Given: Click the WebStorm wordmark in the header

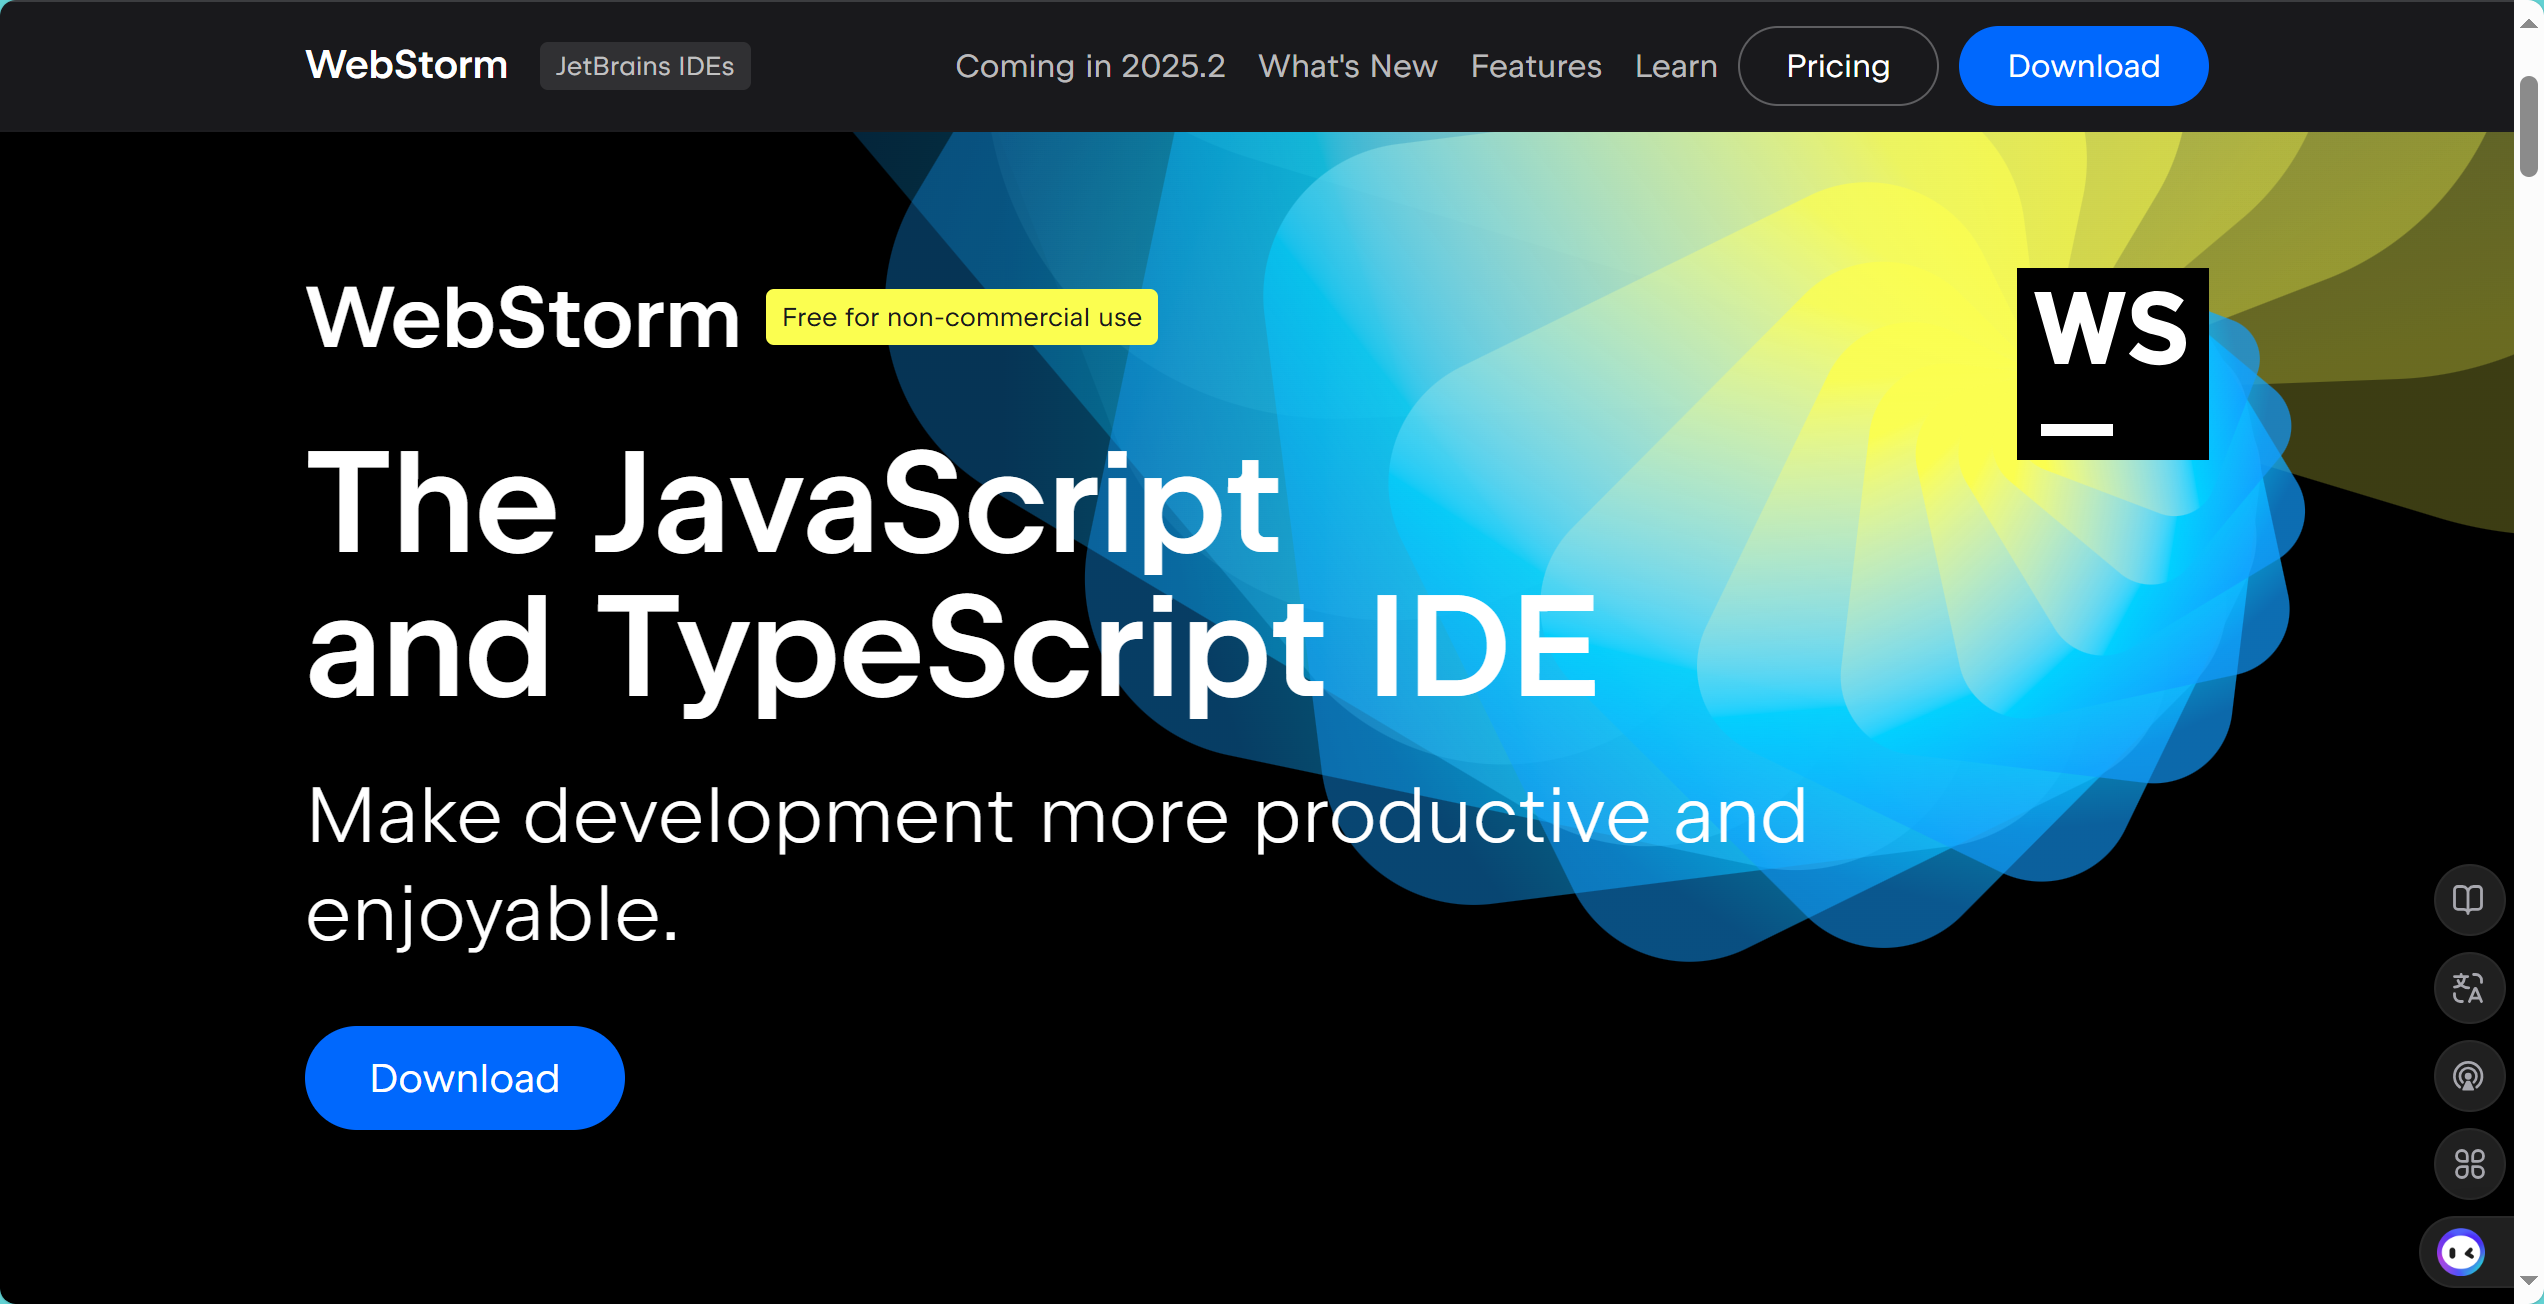Looking at the screenshot, I should (x=406, y=65).
